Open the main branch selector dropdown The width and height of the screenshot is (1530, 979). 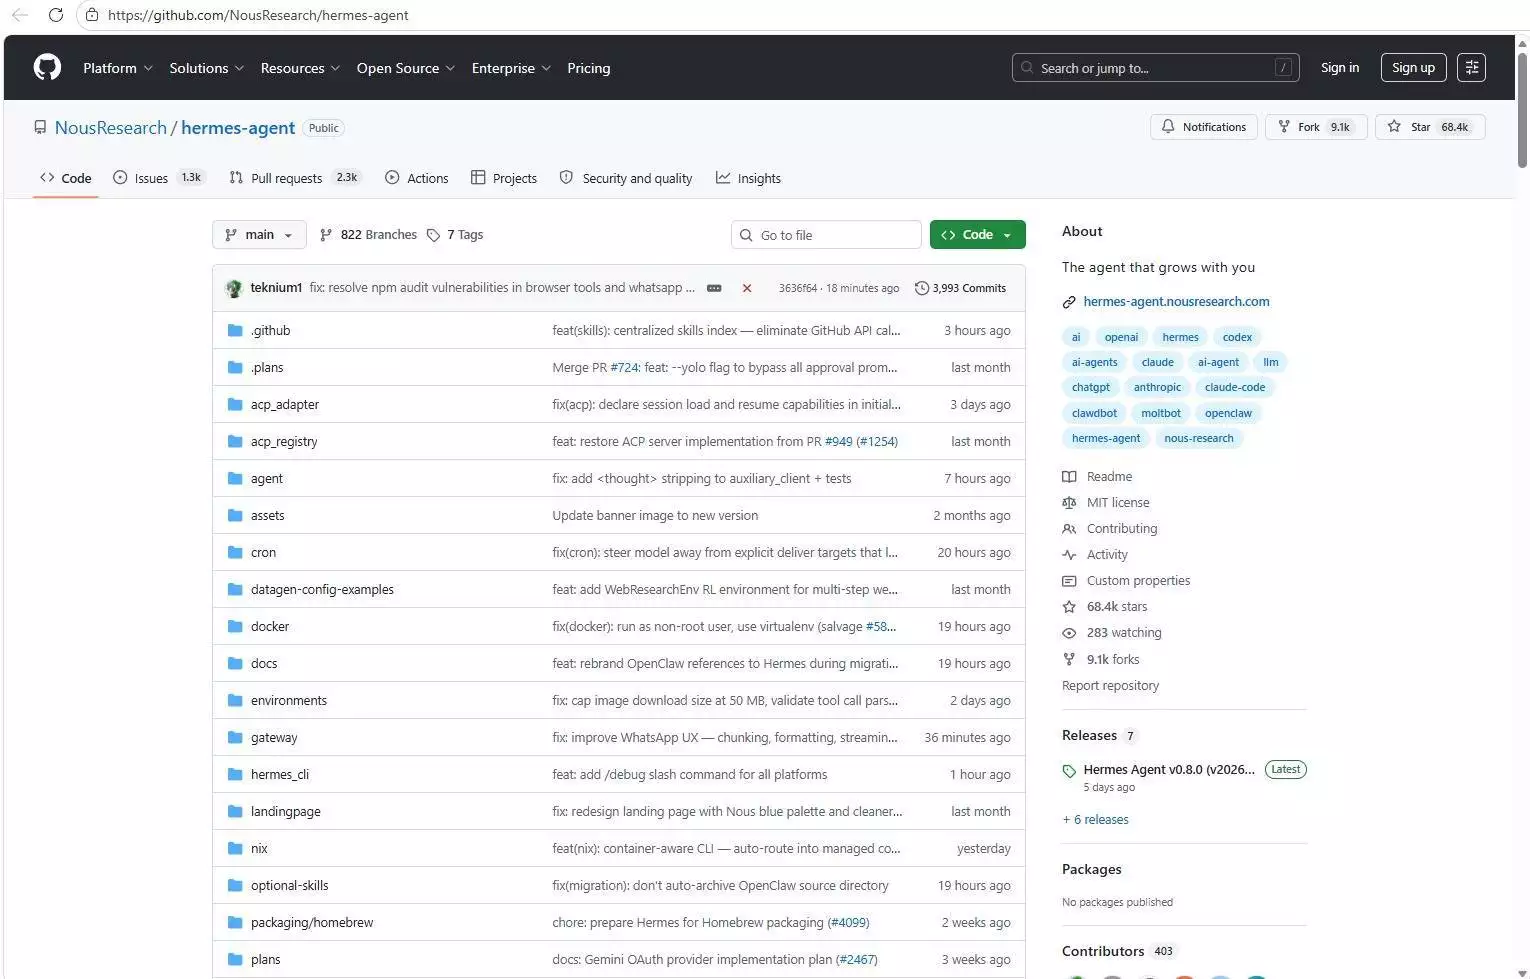[x=259, y=235]
